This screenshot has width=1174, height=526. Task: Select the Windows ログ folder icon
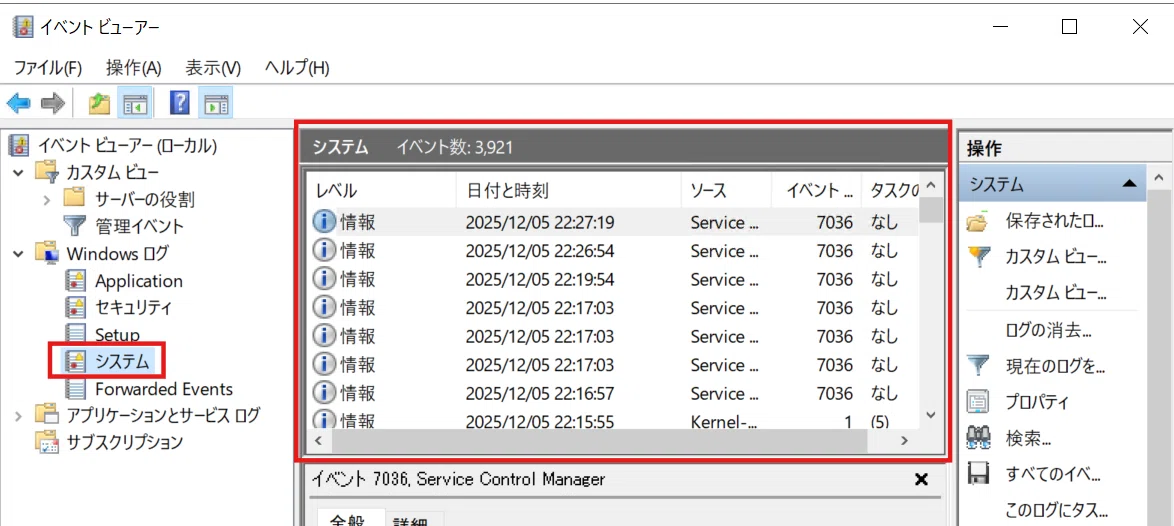tap(46, 253)
